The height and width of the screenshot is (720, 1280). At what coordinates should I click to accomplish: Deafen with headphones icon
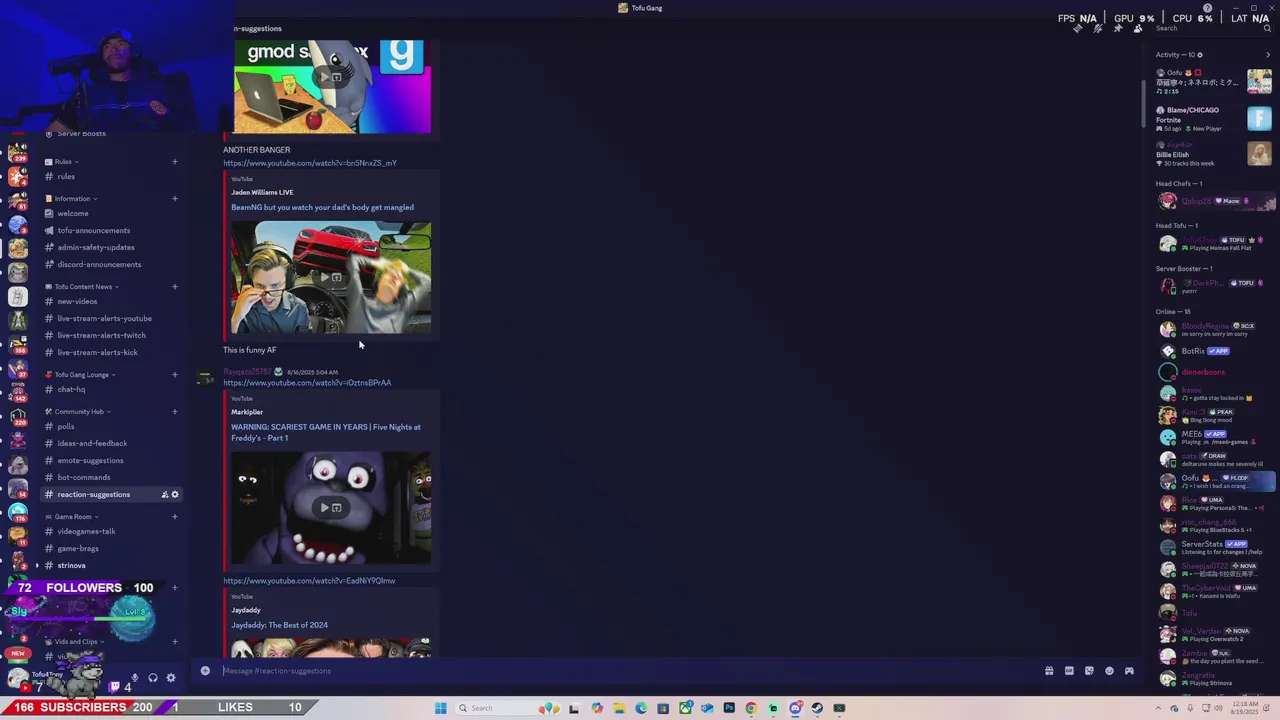[153, 678]
